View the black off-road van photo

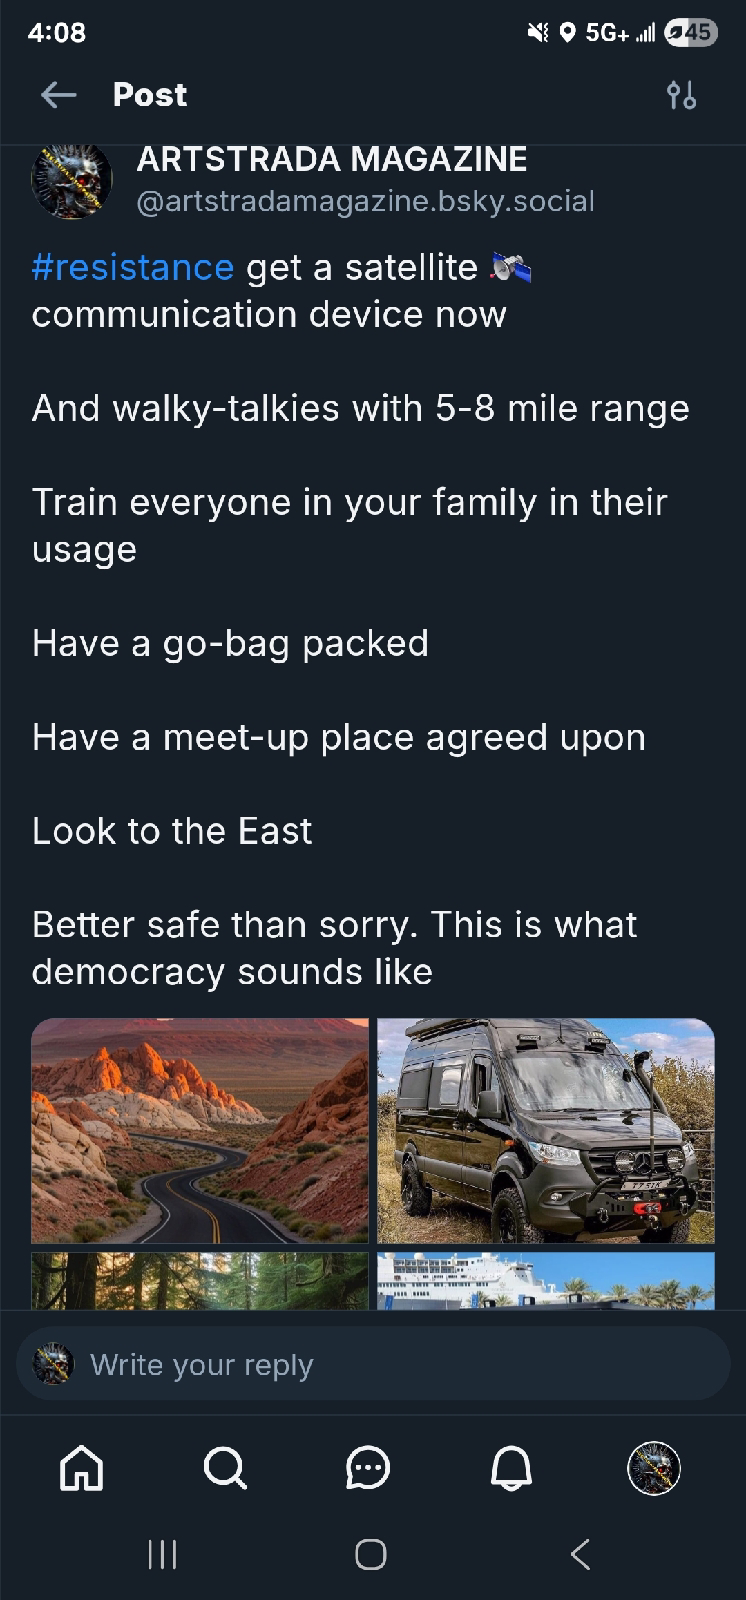click(546, 1131)
